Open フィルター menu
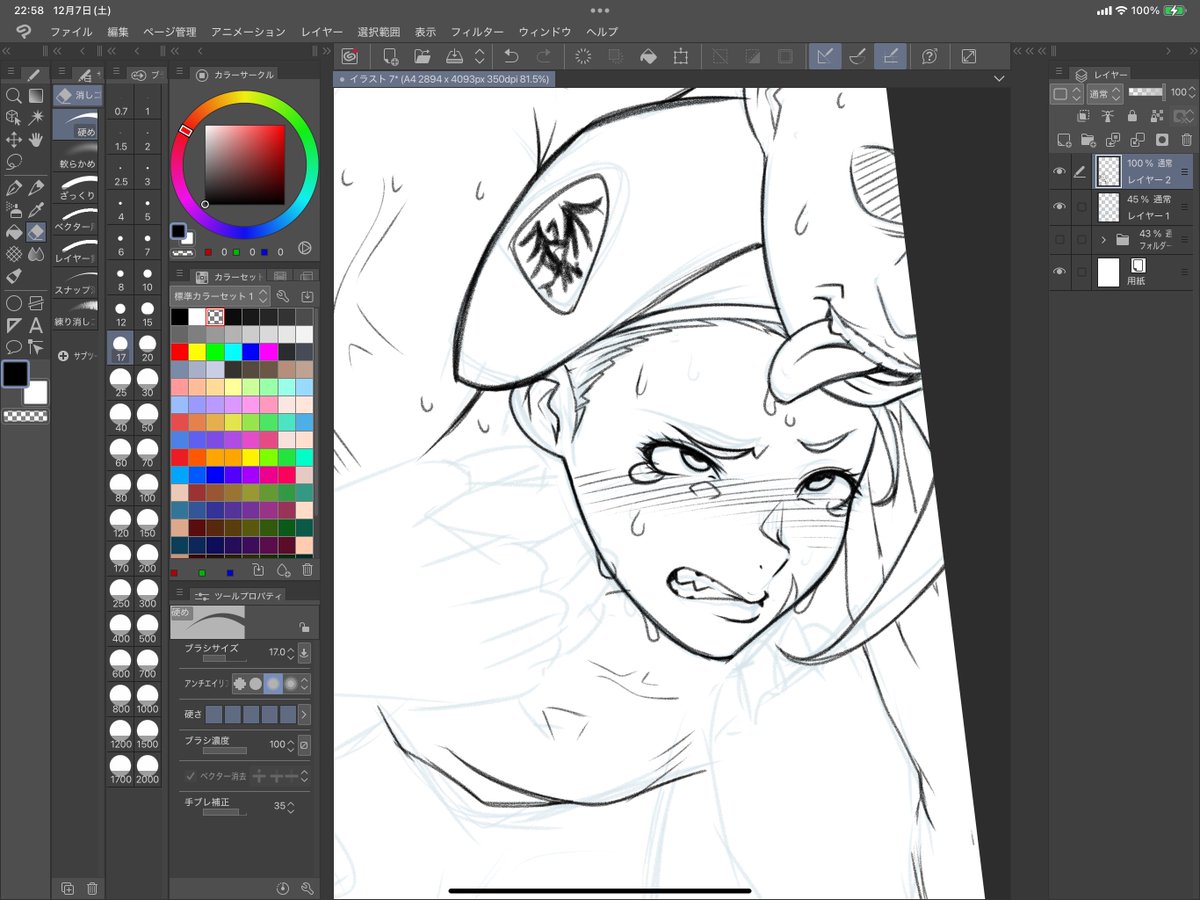This screenshot has height=900, width=1200. tap(477, 32)
